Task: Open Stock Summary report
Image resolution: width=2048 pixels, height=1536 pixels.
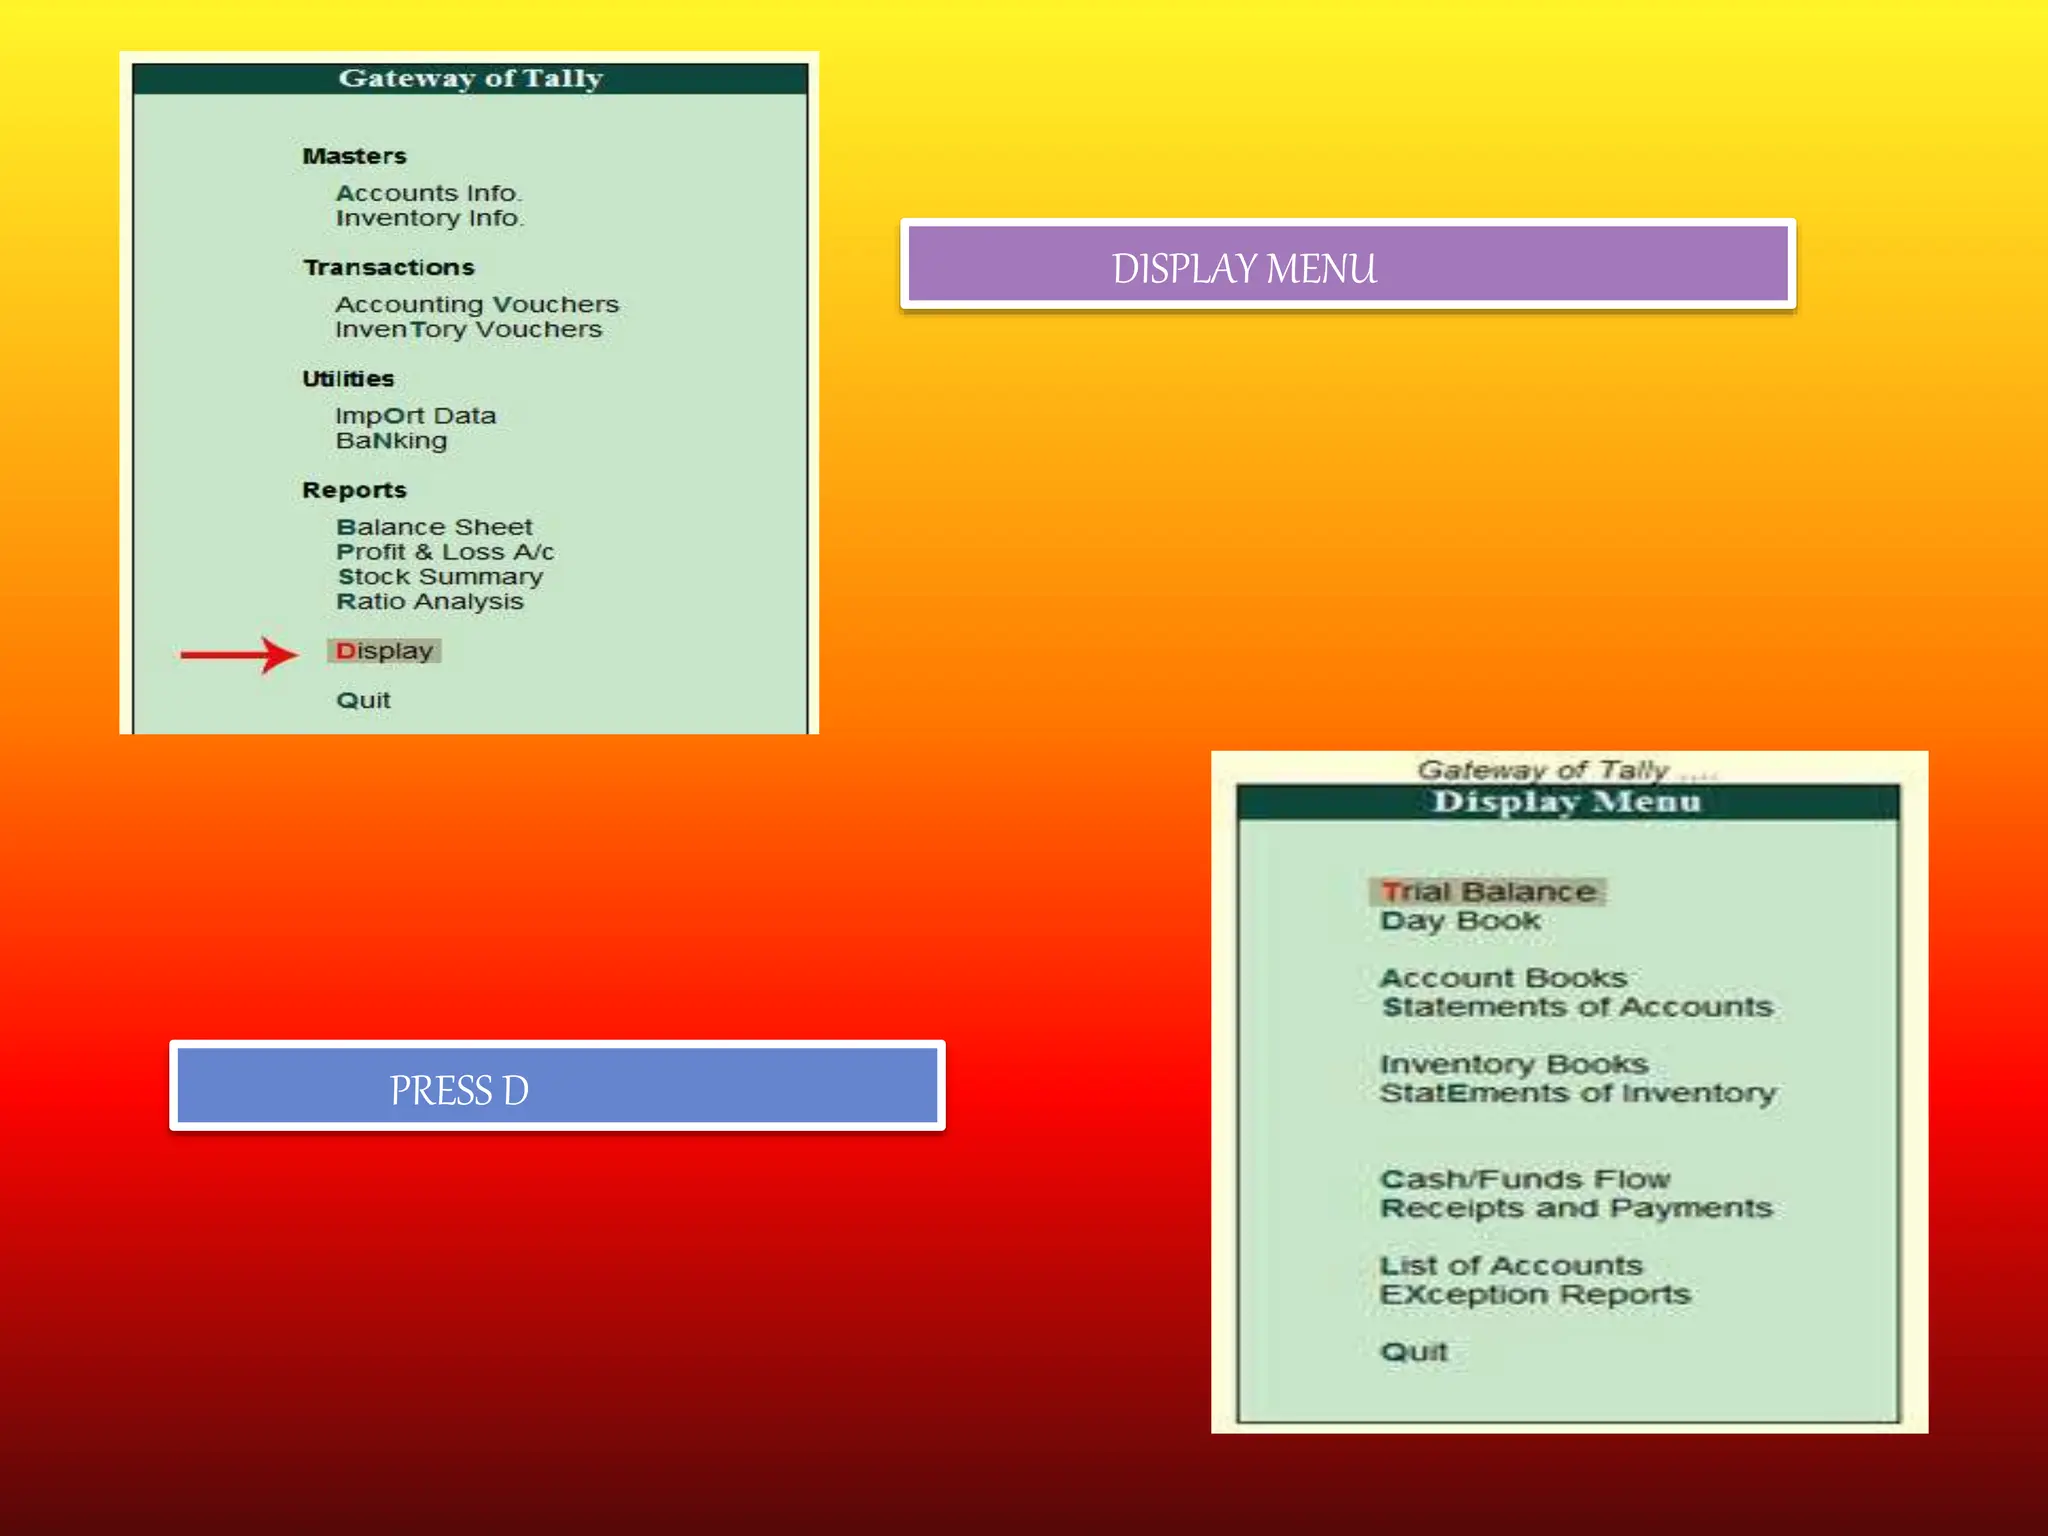Action: tap(440, 577)
